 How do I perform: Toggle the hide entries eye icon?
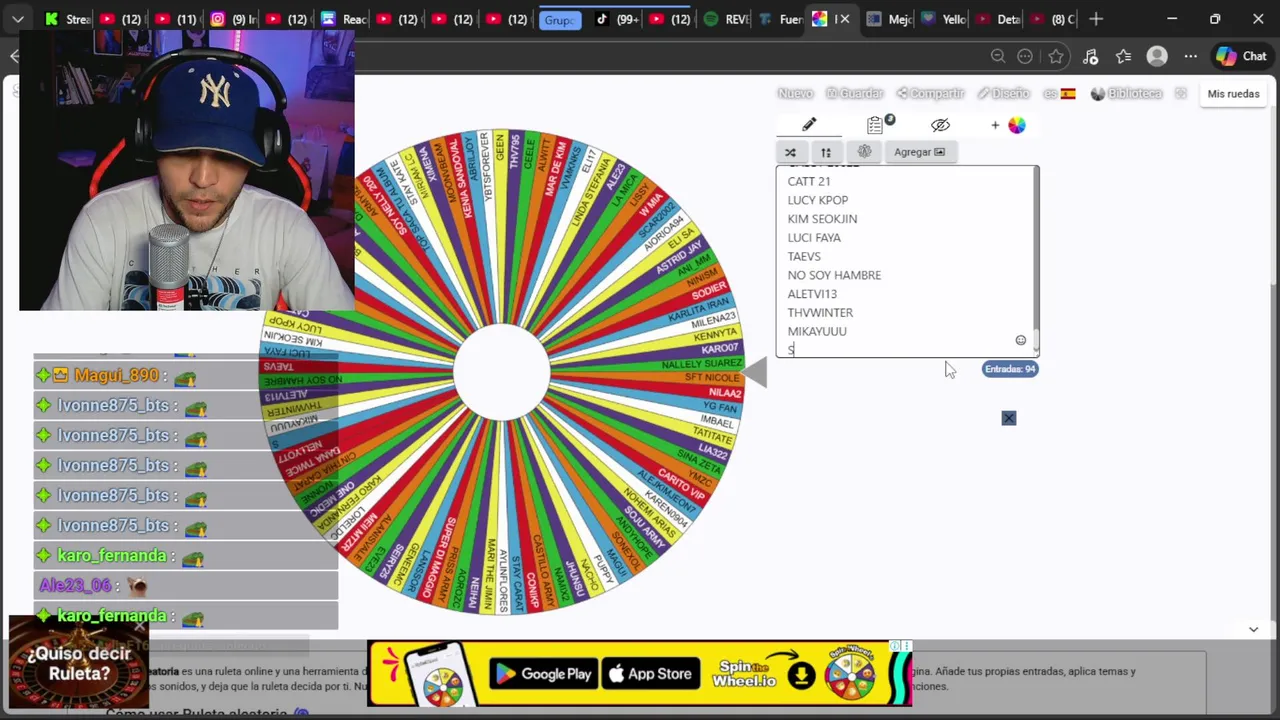click(940, 125)
